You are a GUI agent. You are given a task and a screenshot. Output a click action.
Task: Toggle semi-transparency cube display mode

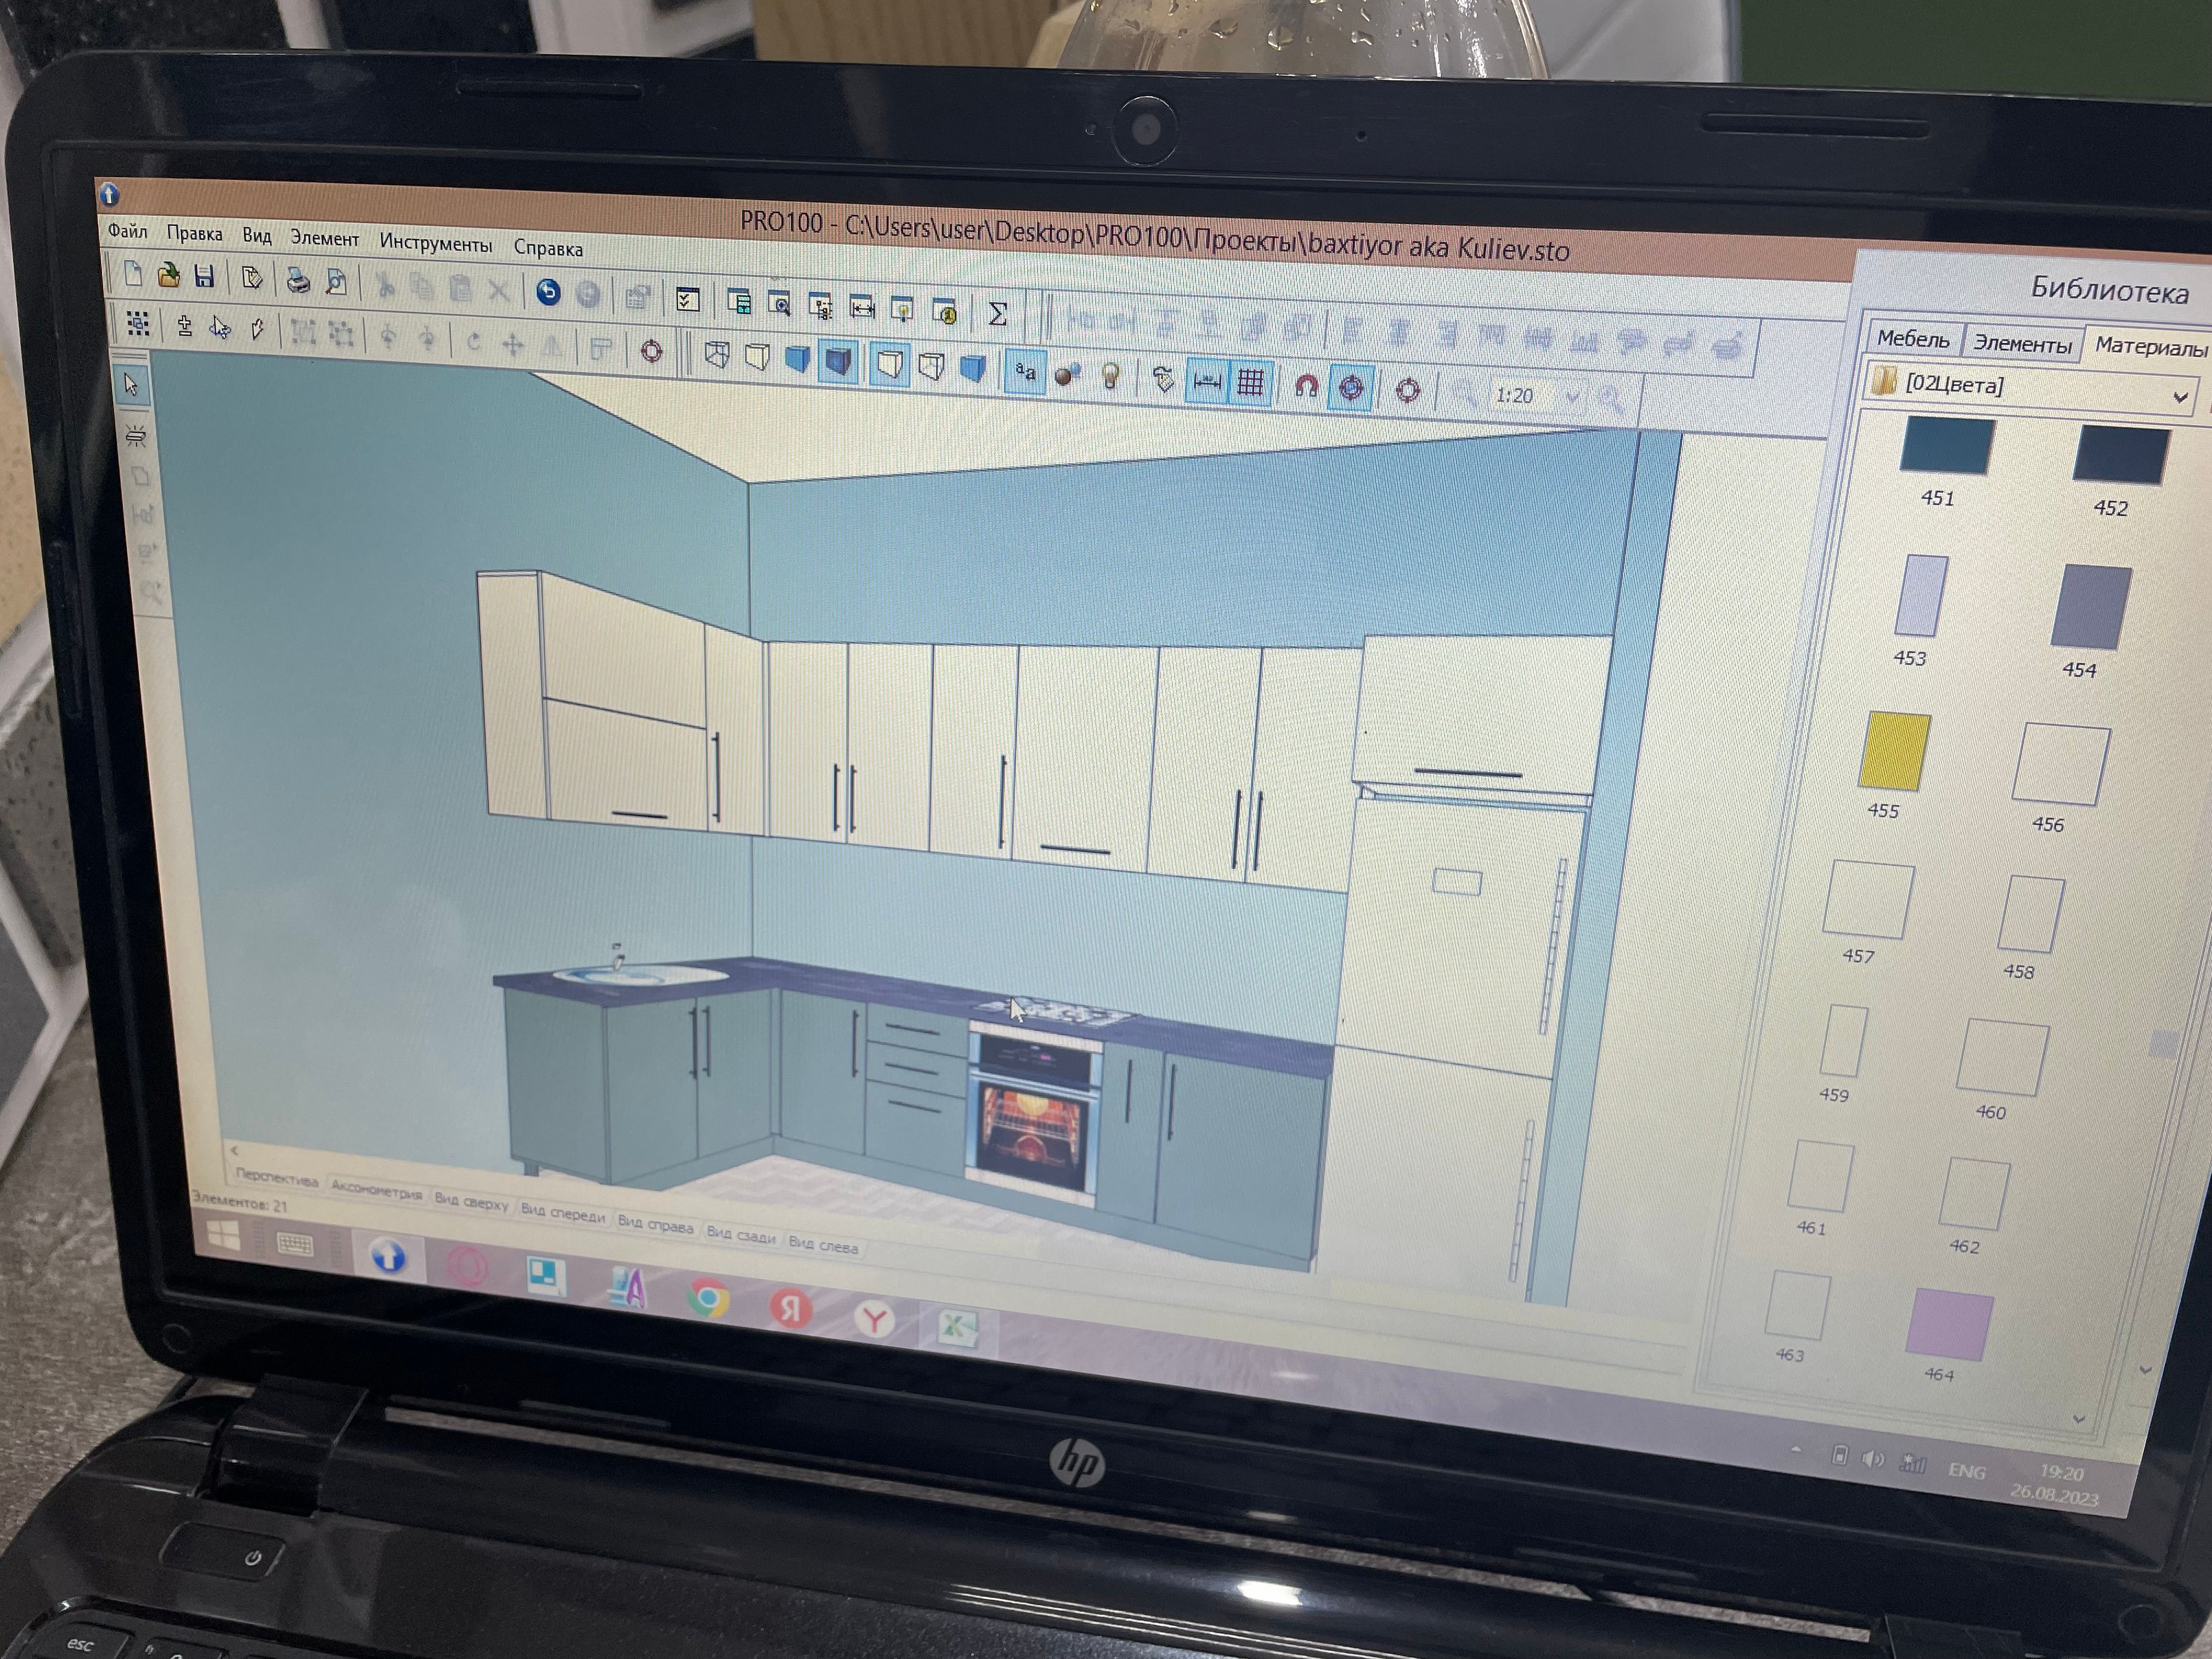coord(931,366)
